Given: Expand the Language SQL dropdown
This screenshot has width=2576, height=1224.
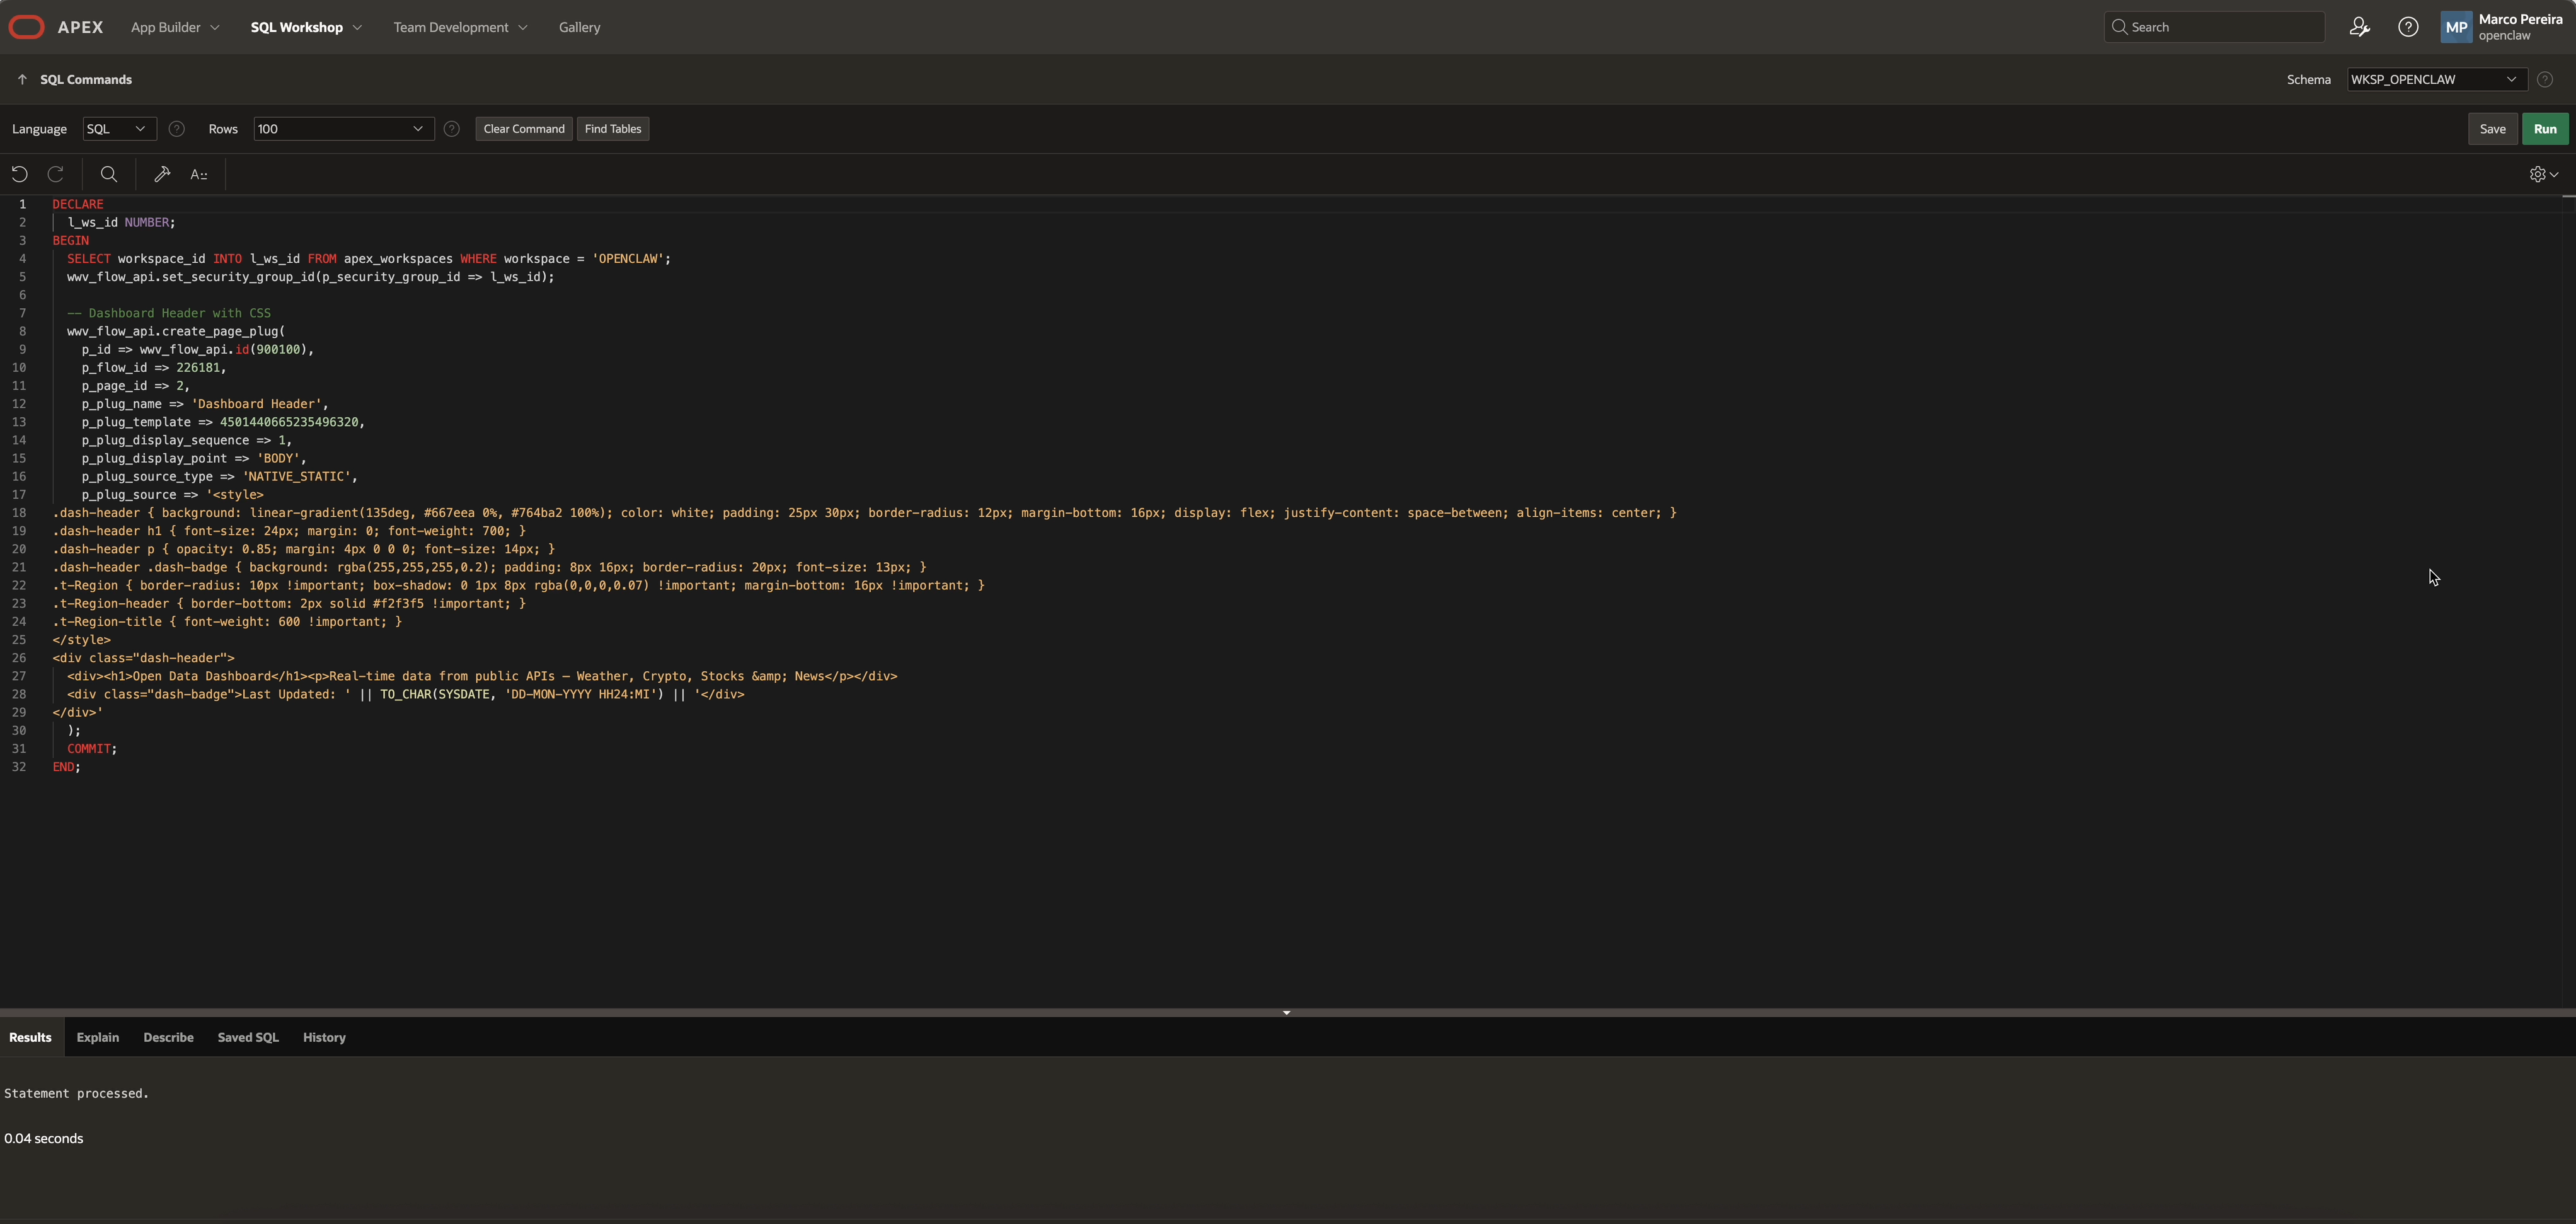Looking at the screenshot, I should [119, 129].
